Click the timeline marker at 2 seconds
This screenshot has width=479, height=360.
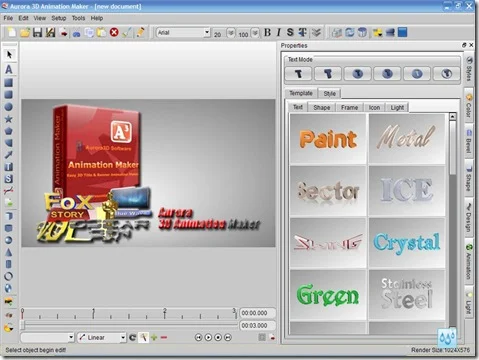(164, 313)
